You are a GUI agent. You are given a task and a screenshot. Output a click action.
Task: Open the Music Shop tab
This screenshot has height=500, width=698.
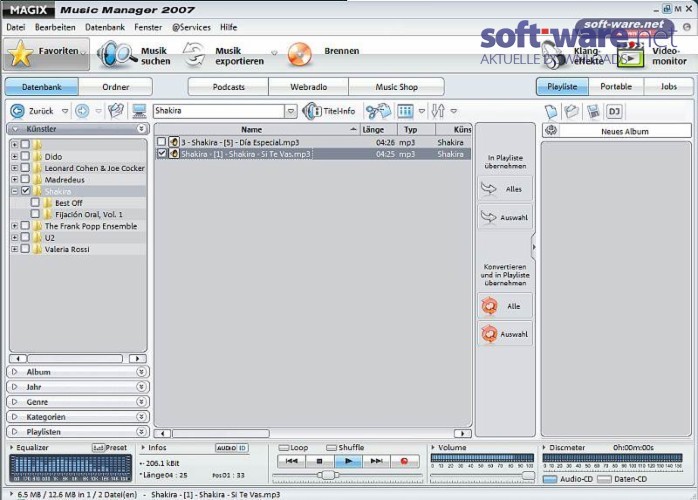pos(396,87)
